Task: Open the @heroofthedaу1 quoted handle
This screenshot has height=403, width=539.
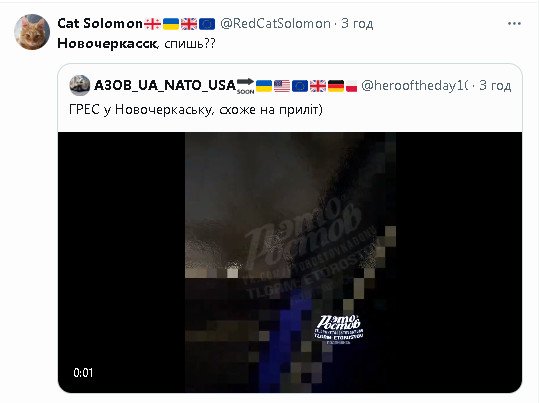Action: pyautogui.click(x=415, y=85)
